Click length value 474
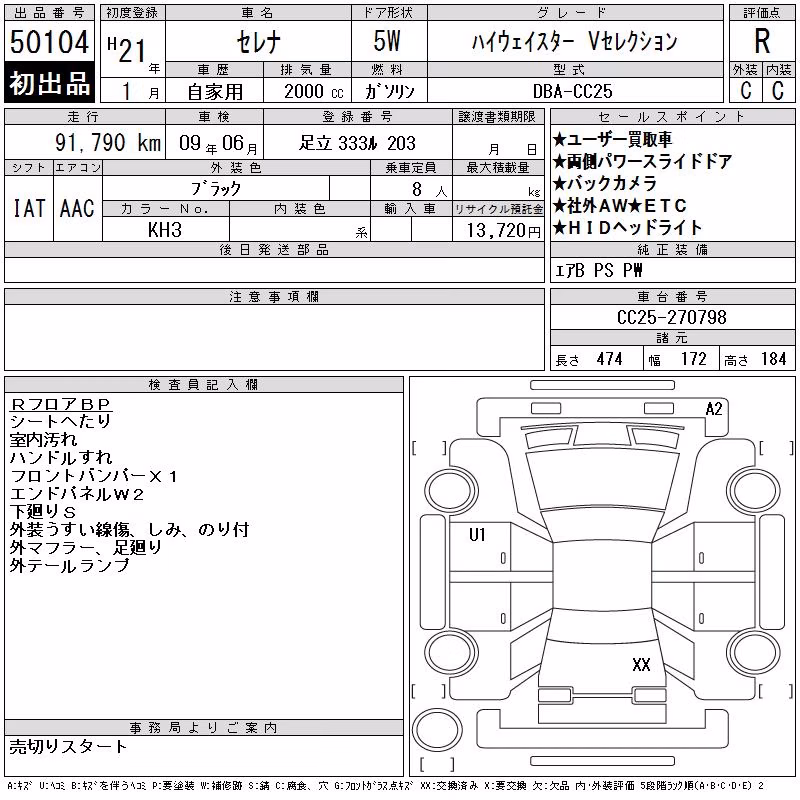 point(610,359)
